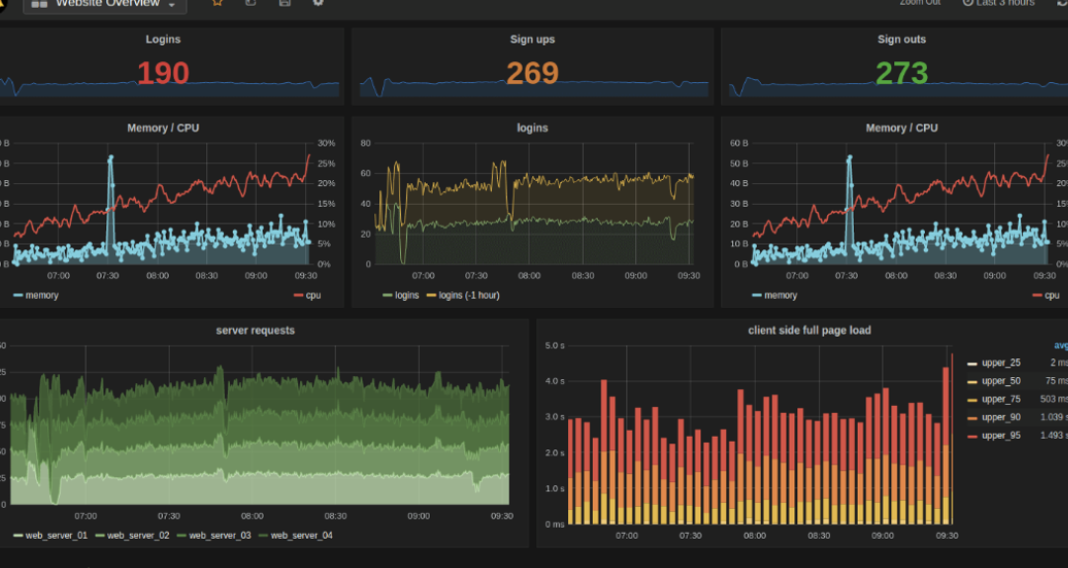This screenshot has height=568, width=1068.
Task: Toggle the upper_25 legend series
Action: (1001, 363)
